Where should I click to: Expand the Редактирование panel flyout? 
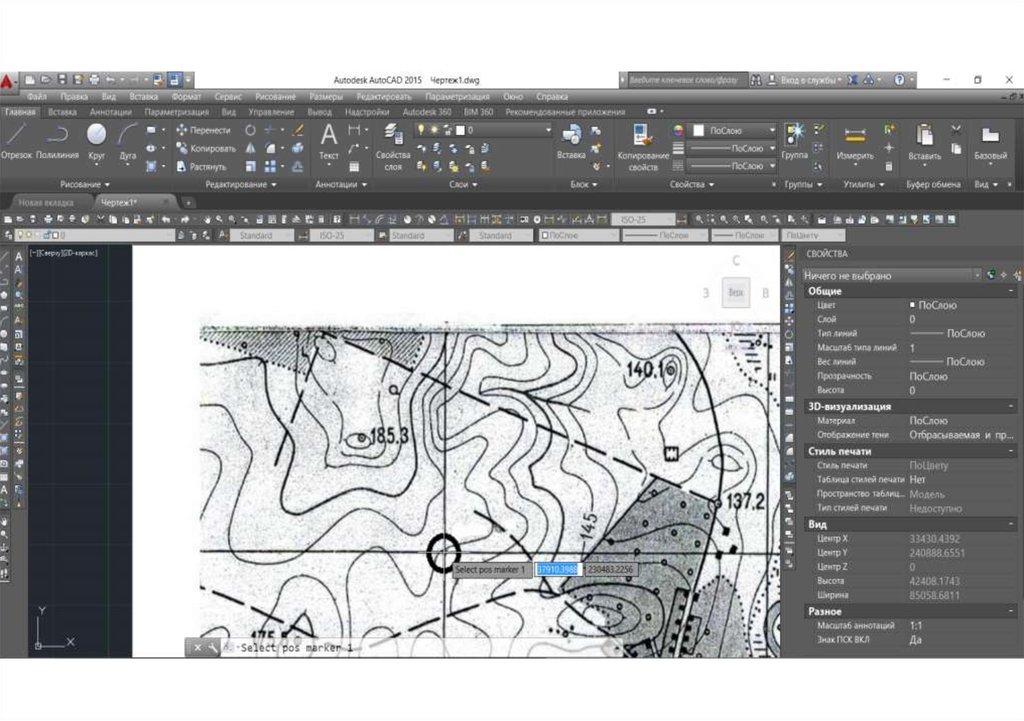coord(240,185)
